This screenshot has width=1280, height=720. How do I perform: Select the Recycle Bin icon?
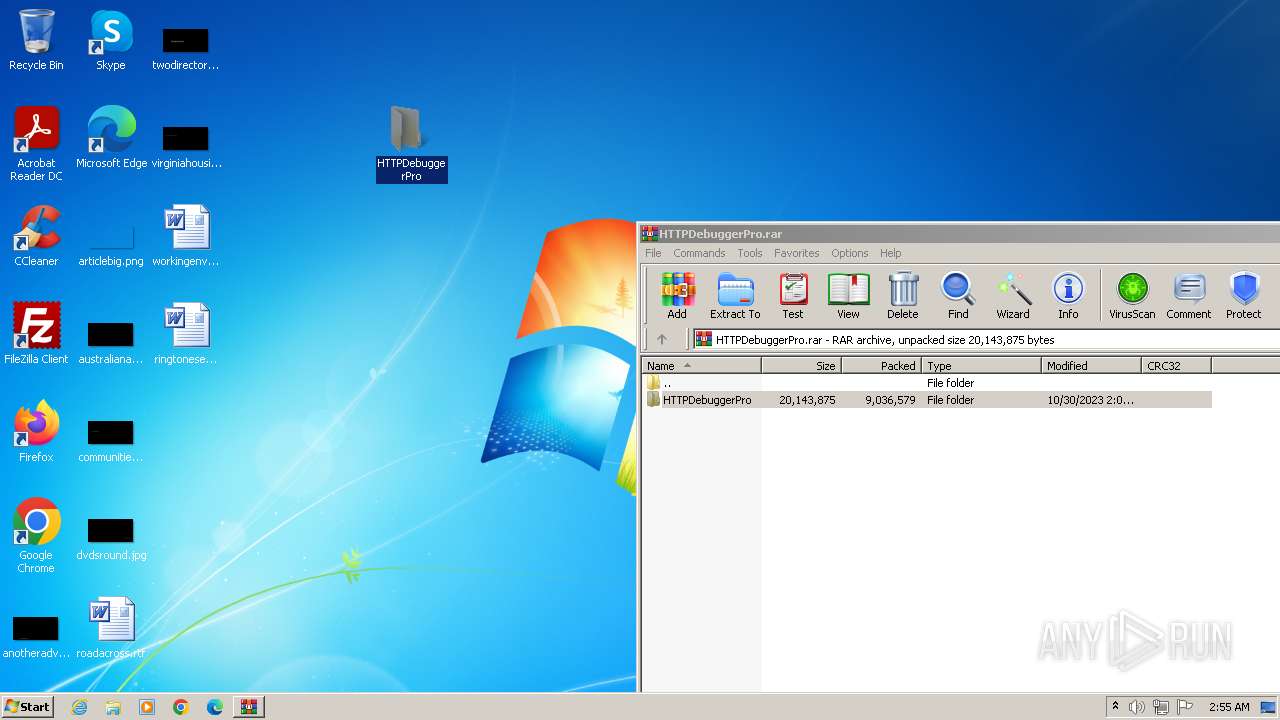pyautogui.click(x=36, y=41)
